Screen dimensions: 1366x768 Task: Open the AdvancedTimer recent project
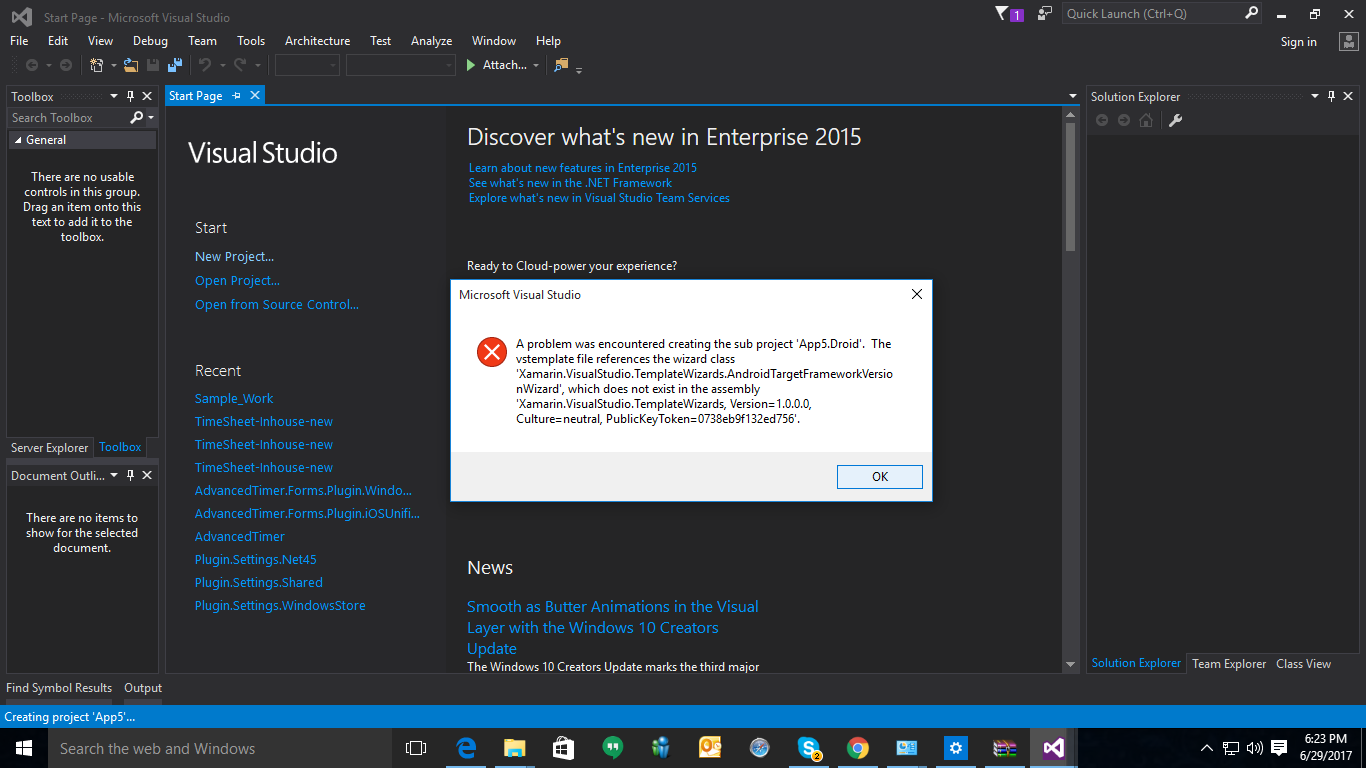[x=240, y=537]
